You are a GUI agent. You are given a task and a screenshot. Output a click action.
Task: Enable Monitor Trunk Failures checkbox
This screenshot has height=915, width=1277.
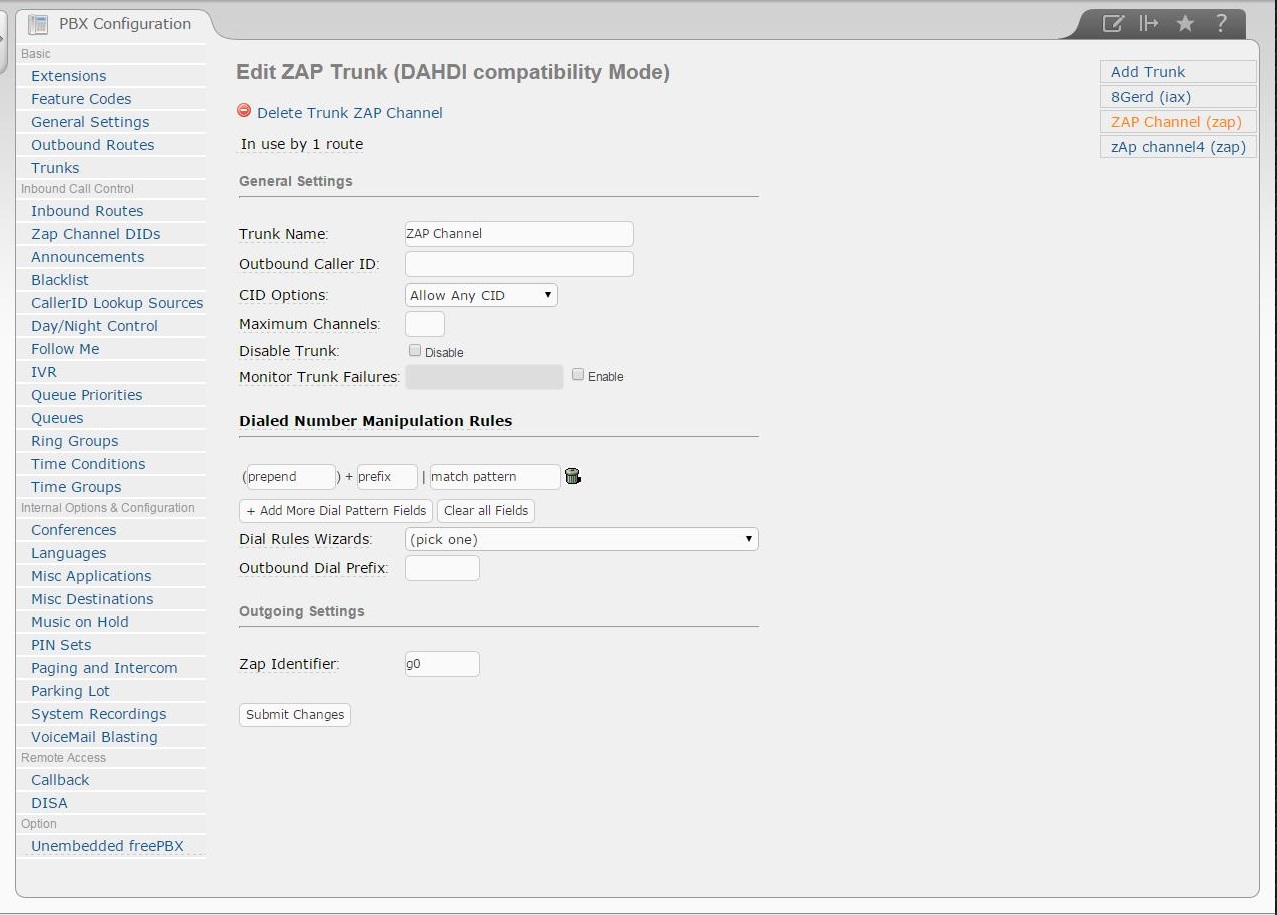[578, 375]
